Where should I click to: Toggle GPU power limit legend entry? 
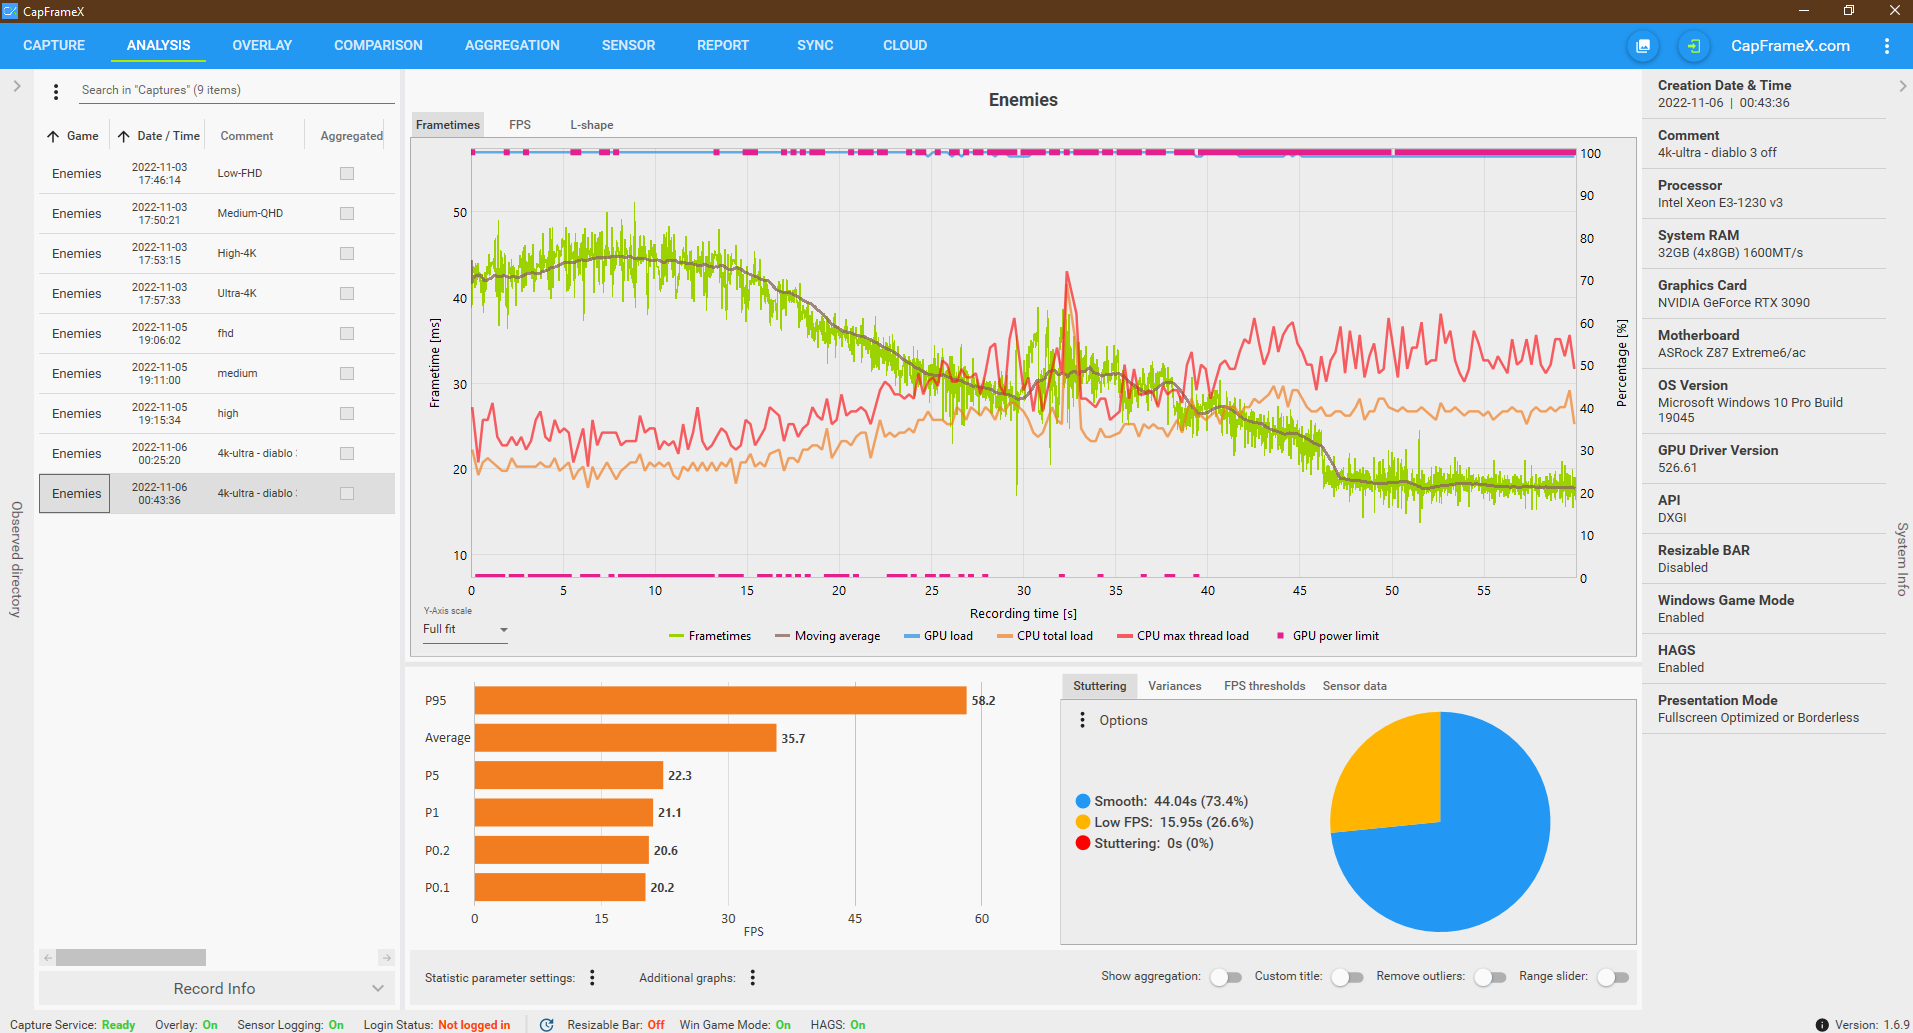pos(1328,636)
